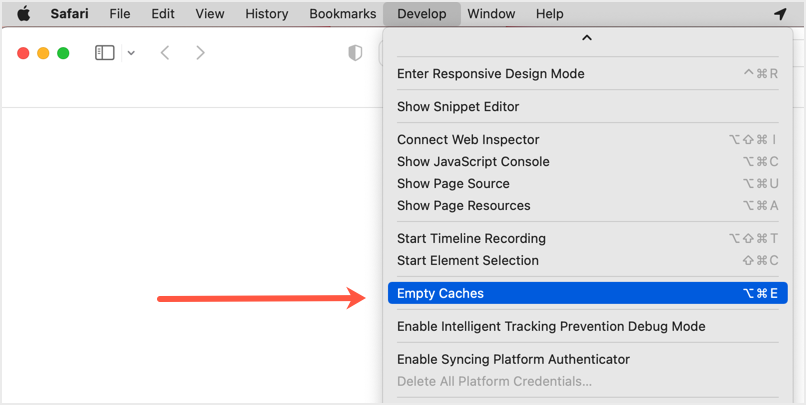Viewport: 806px width, 405px height.
Task: Click the privacy shield icon
Action: point(355,53)
